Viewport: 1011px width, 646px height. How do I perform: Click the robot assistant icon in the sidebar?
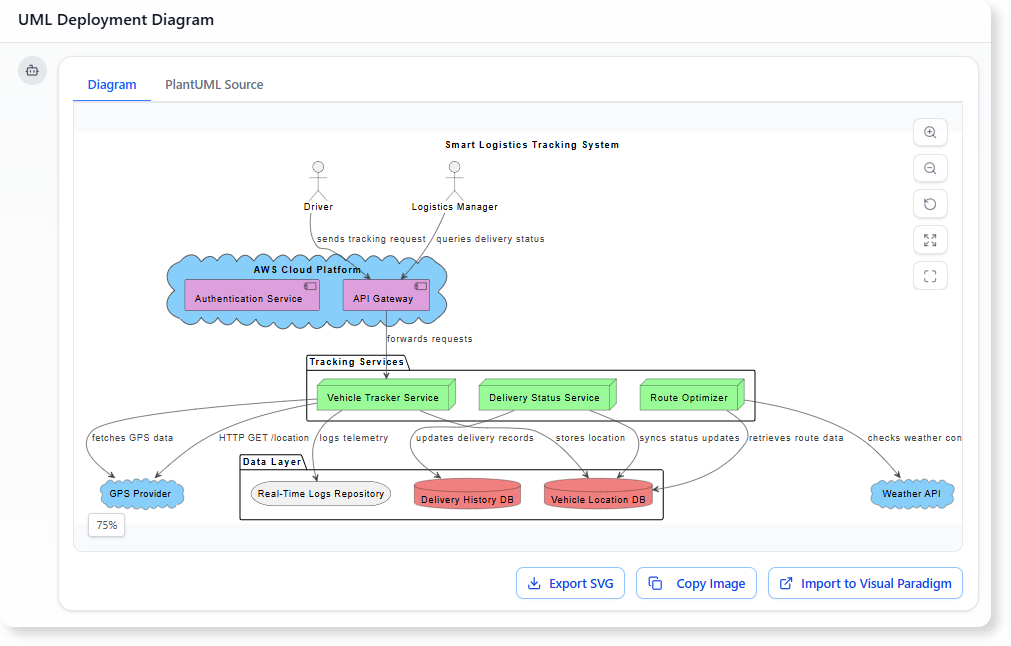pos(32,70)
